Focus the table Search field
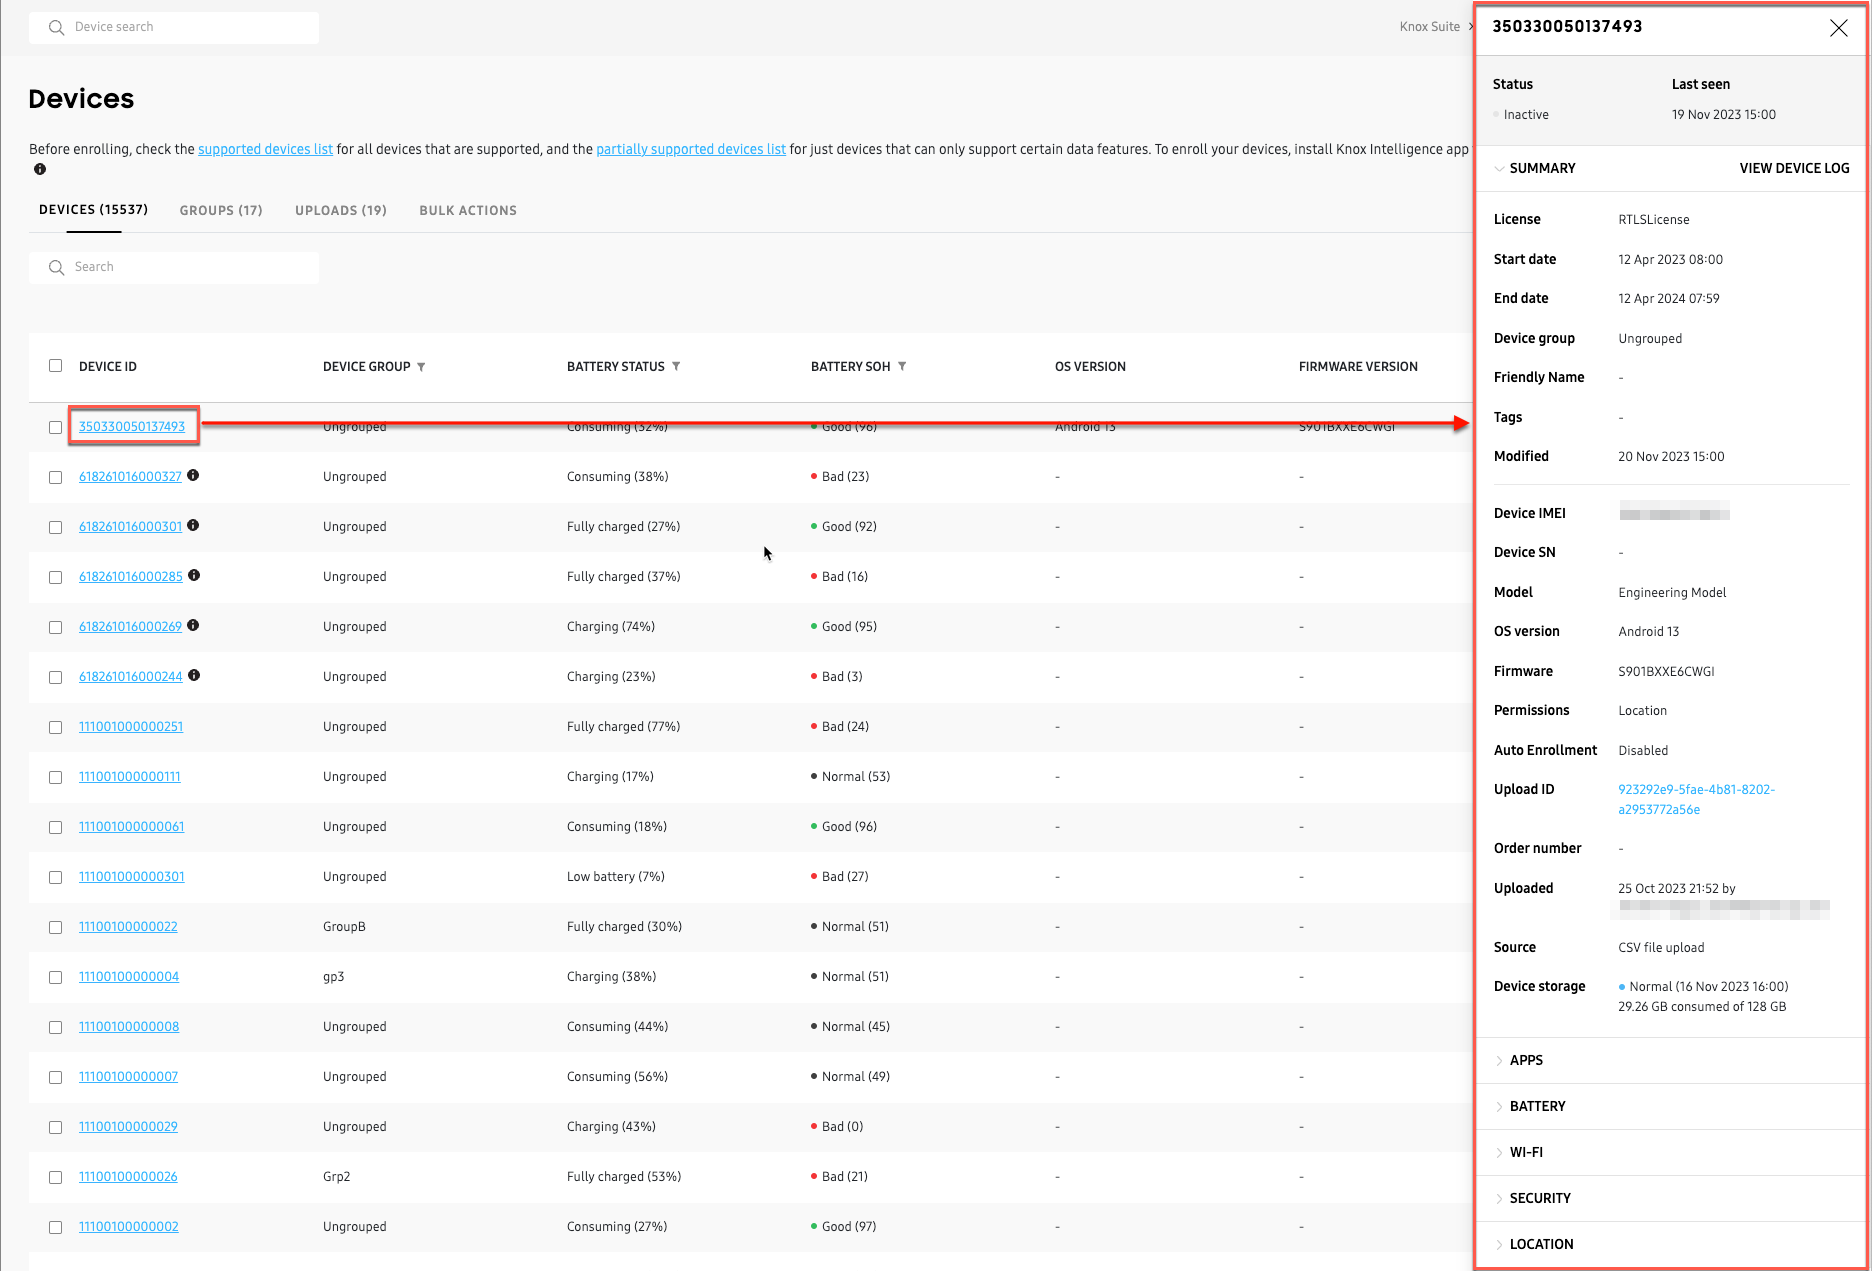 point(174,268)
